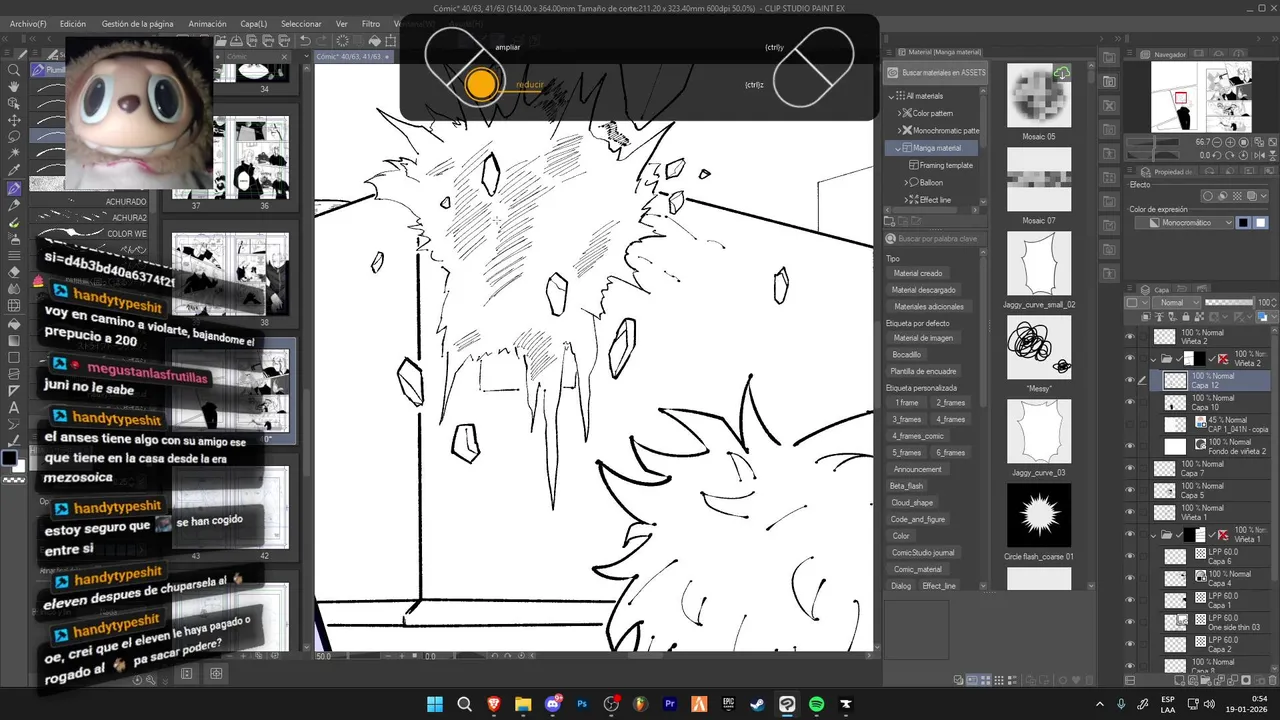Open the Seleccionar menu

click(301, 23)
